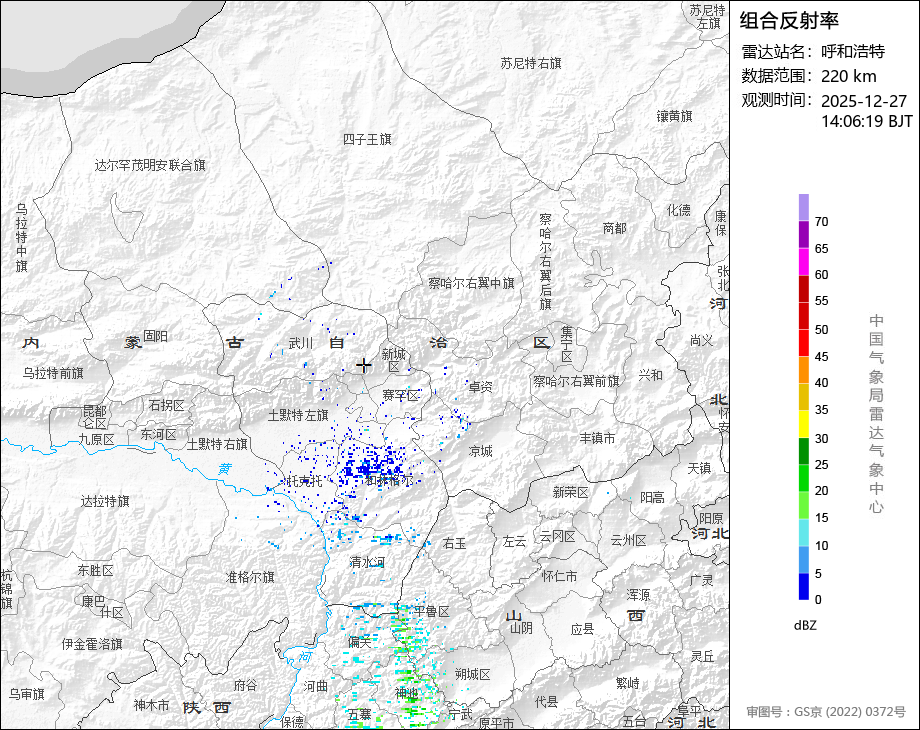
Task: Click the dBZ unit label under legend
Action: pyautogui.click(x=805, y=626)
